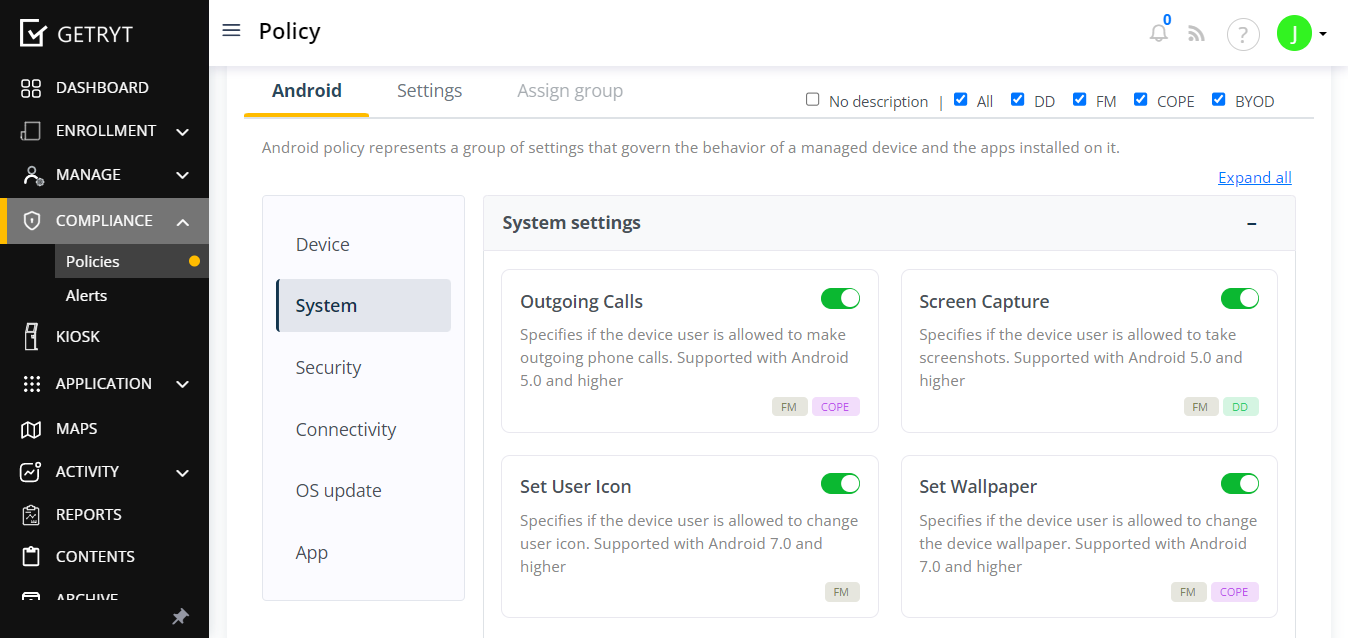The width and height of the screenshot is (1348, 638).
Task: Pin the sidebar with the pin icon
Action: tap(180, 616)
